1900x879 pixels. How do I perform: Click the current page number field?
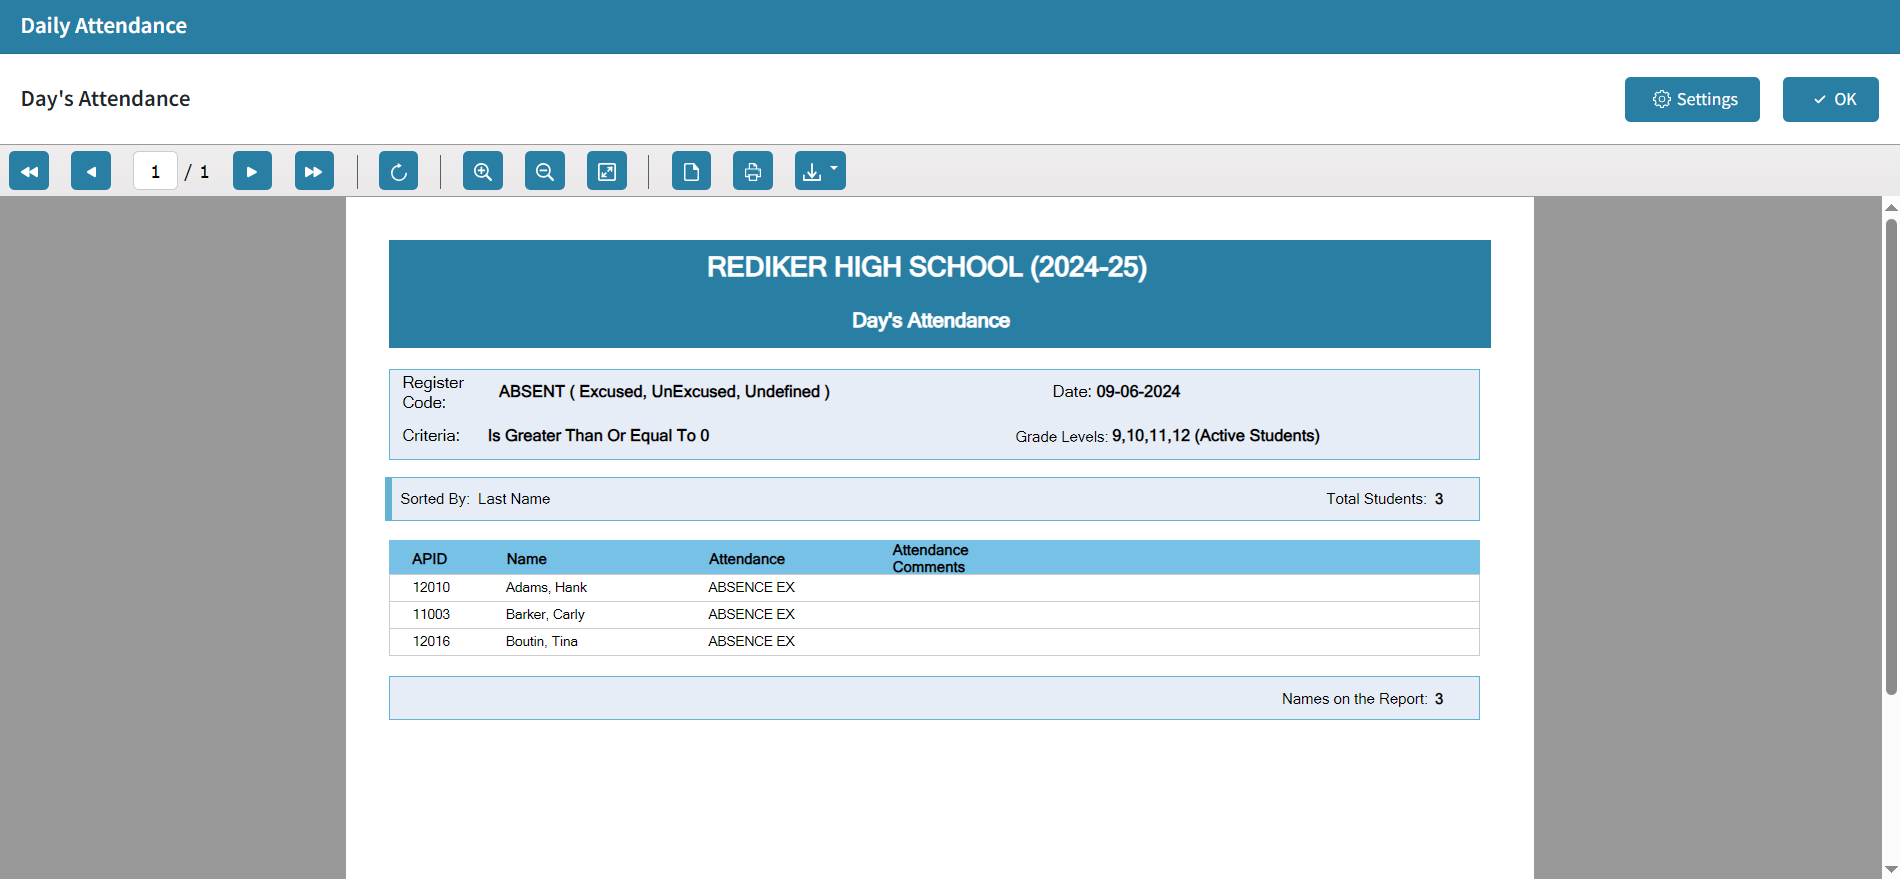pyautogui.click(x=155, y=171)
